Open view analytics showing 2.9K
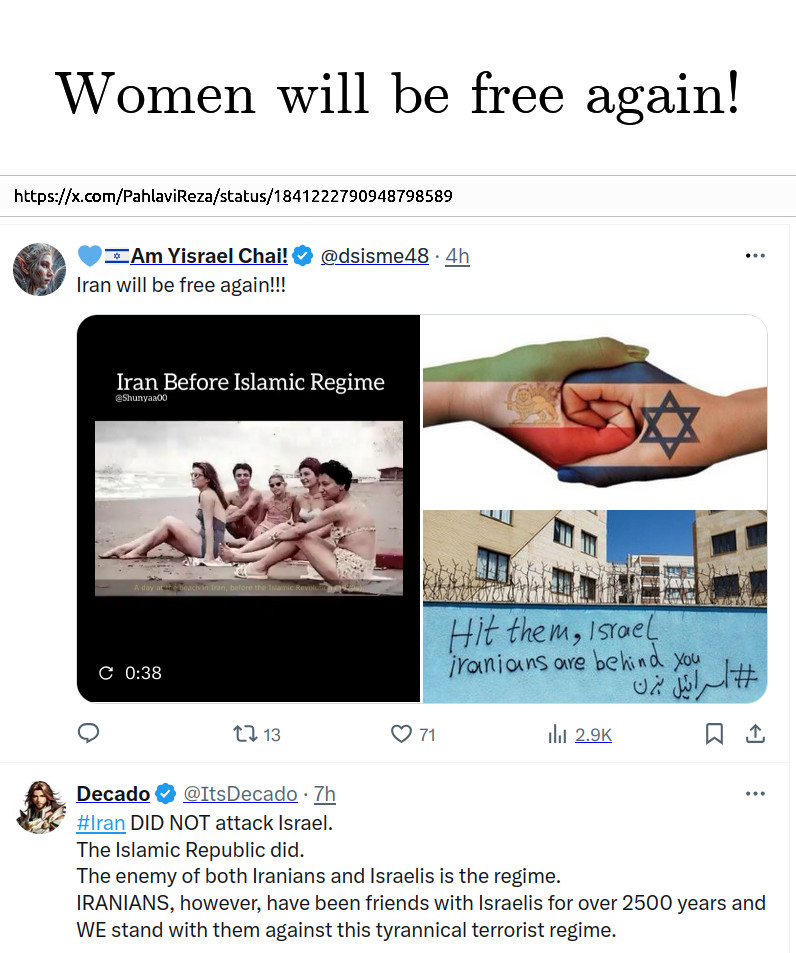This screenshot has height=953, width=796. (x=580, y=735)
